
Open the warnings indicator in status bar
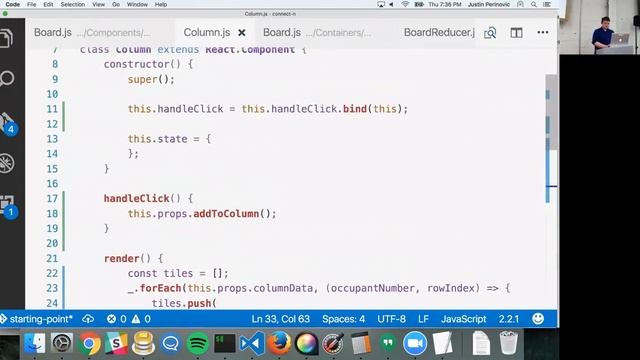click(141, 319)
